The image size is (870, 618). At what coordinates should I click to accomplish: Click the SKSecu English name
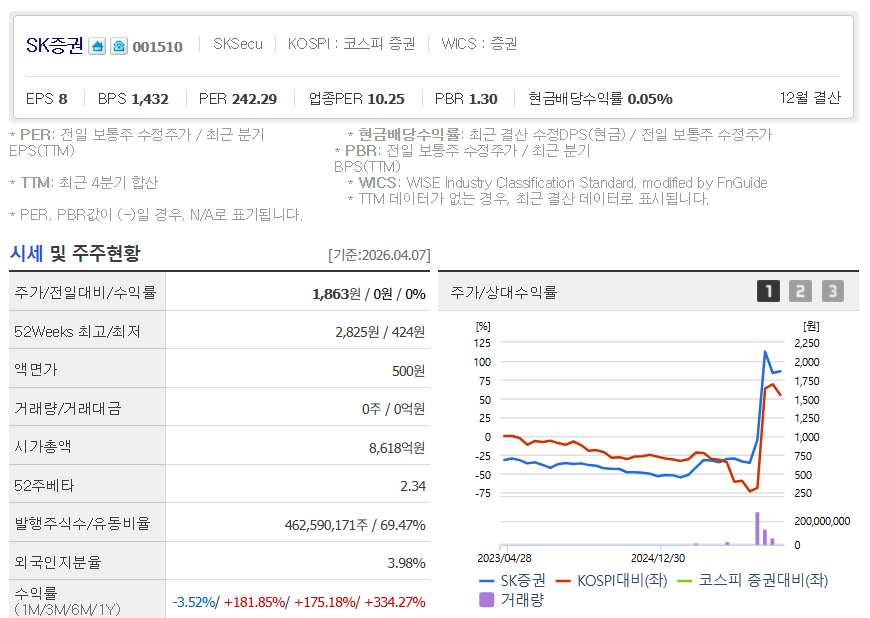[x=238, y=44]
